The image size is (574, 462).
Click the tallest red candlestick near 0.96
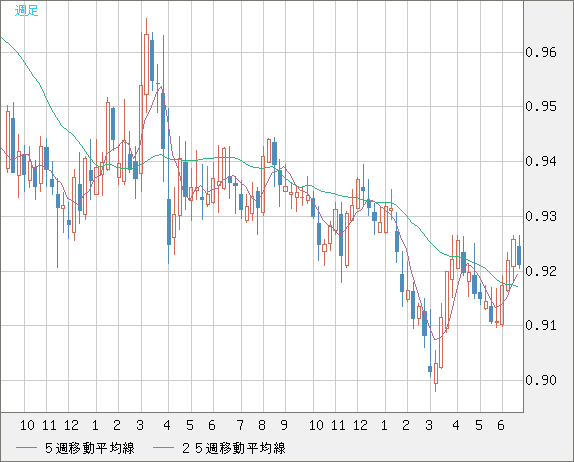click(146, 64)
